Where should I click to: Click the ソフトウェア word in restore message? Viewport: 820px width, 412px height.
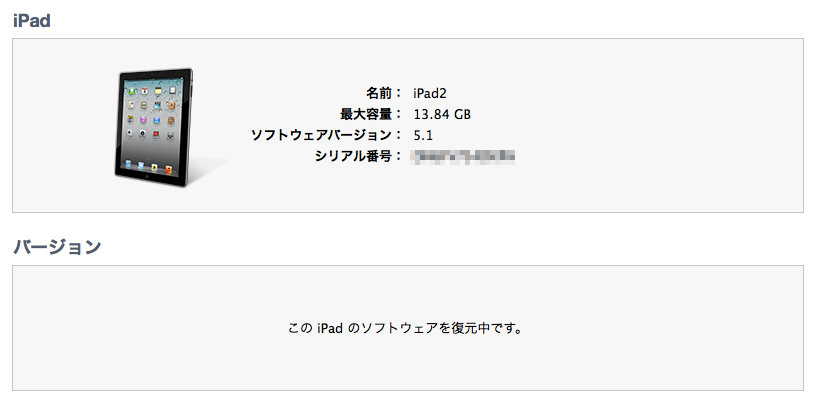pyautogui.click(x=400, y=328)
